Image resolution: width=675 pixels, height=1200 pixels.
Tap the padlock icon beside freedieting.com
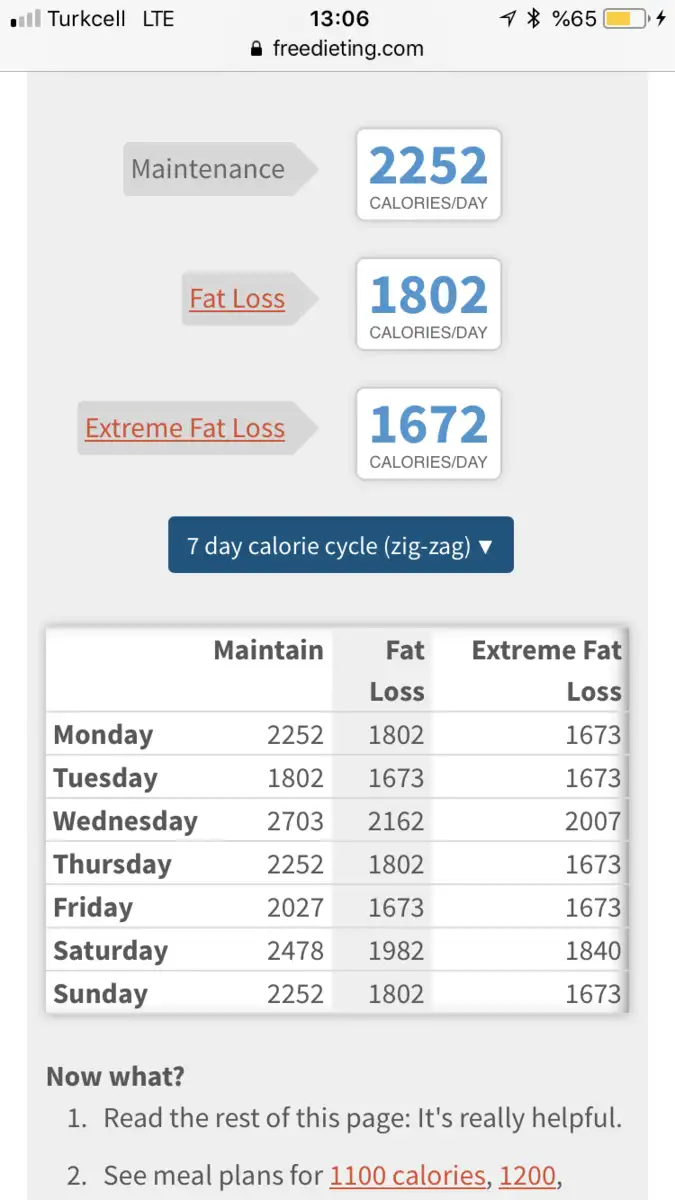pyautogui.click(x=258, y=49)
